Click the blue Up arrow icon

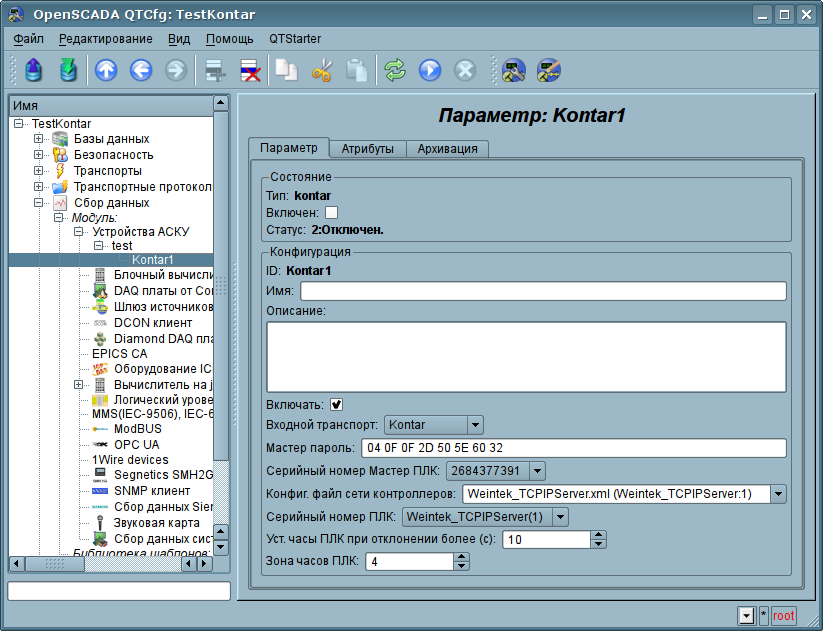click(106, 70)
